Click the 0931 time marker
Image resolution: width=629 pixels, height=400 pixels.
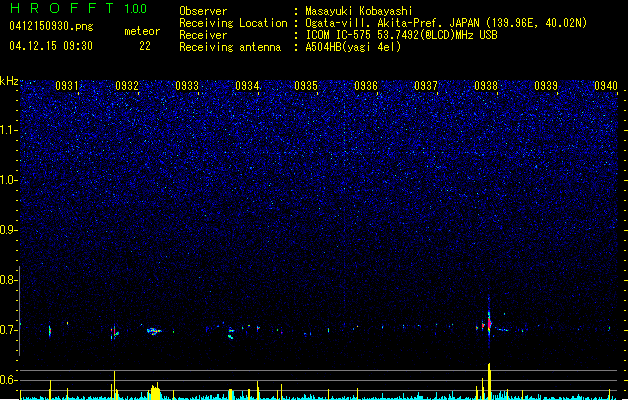[67, 86]
